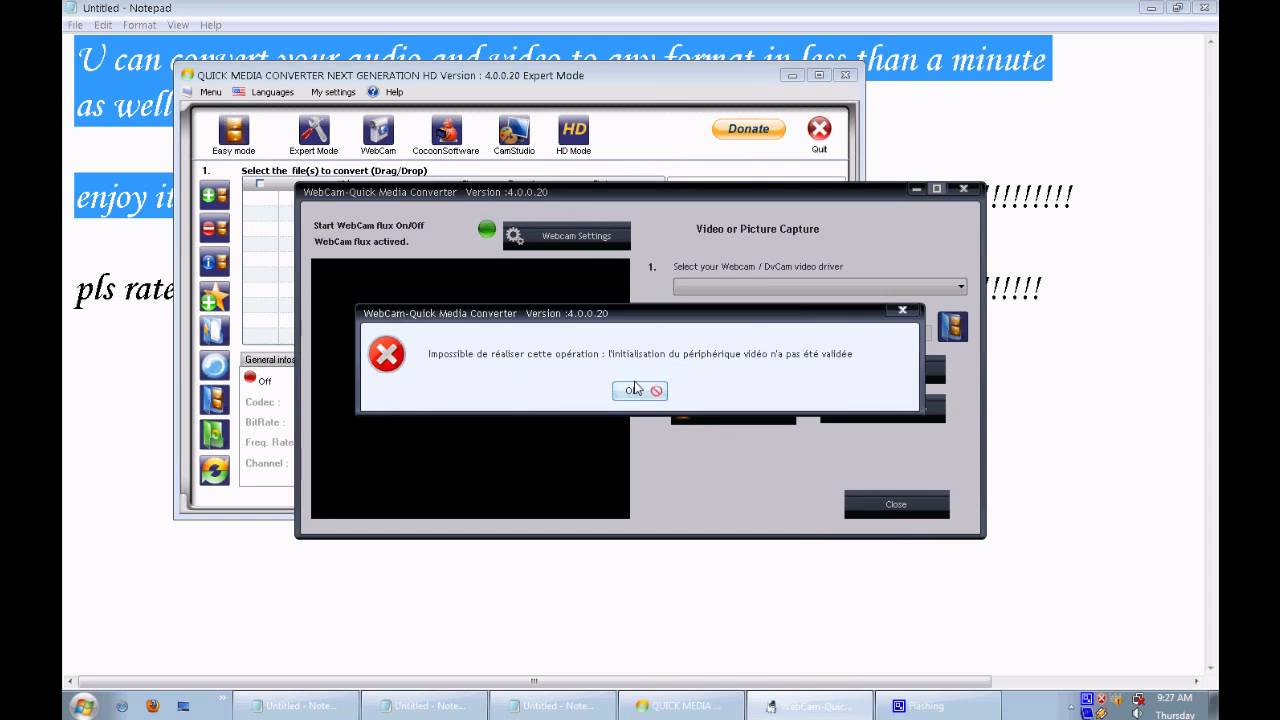1280x720 pixels.
Task: Click the 'Start WebCam flux On/Off' label
Action: [369, 226]
